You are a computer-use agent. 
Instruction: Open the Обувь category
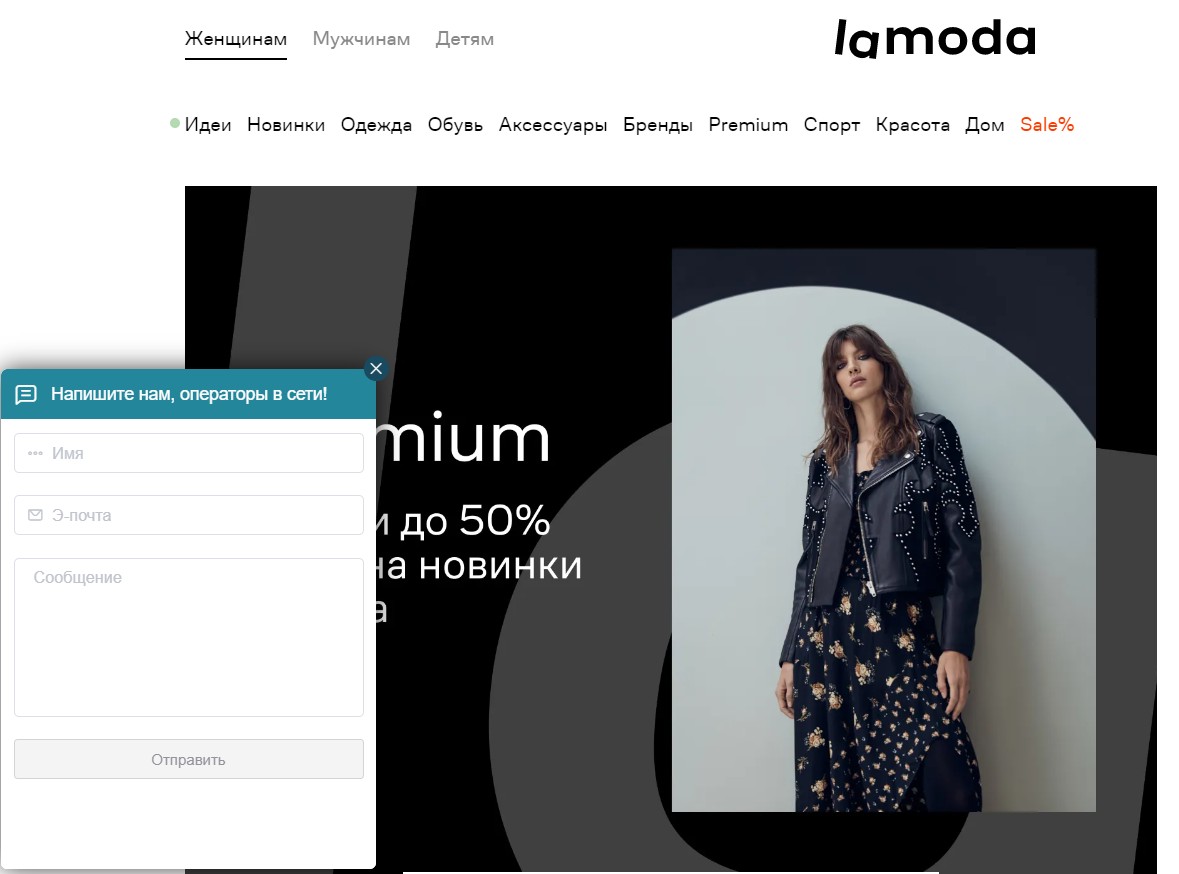456,125
